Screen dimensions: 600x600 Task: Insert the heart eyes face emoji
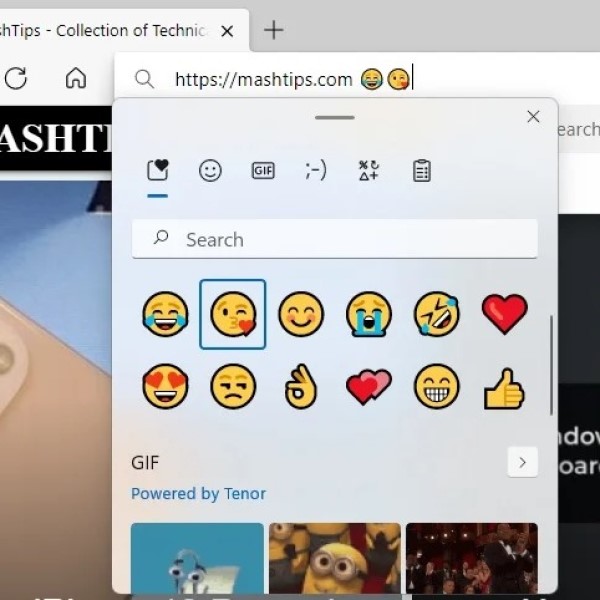(165, 386)
